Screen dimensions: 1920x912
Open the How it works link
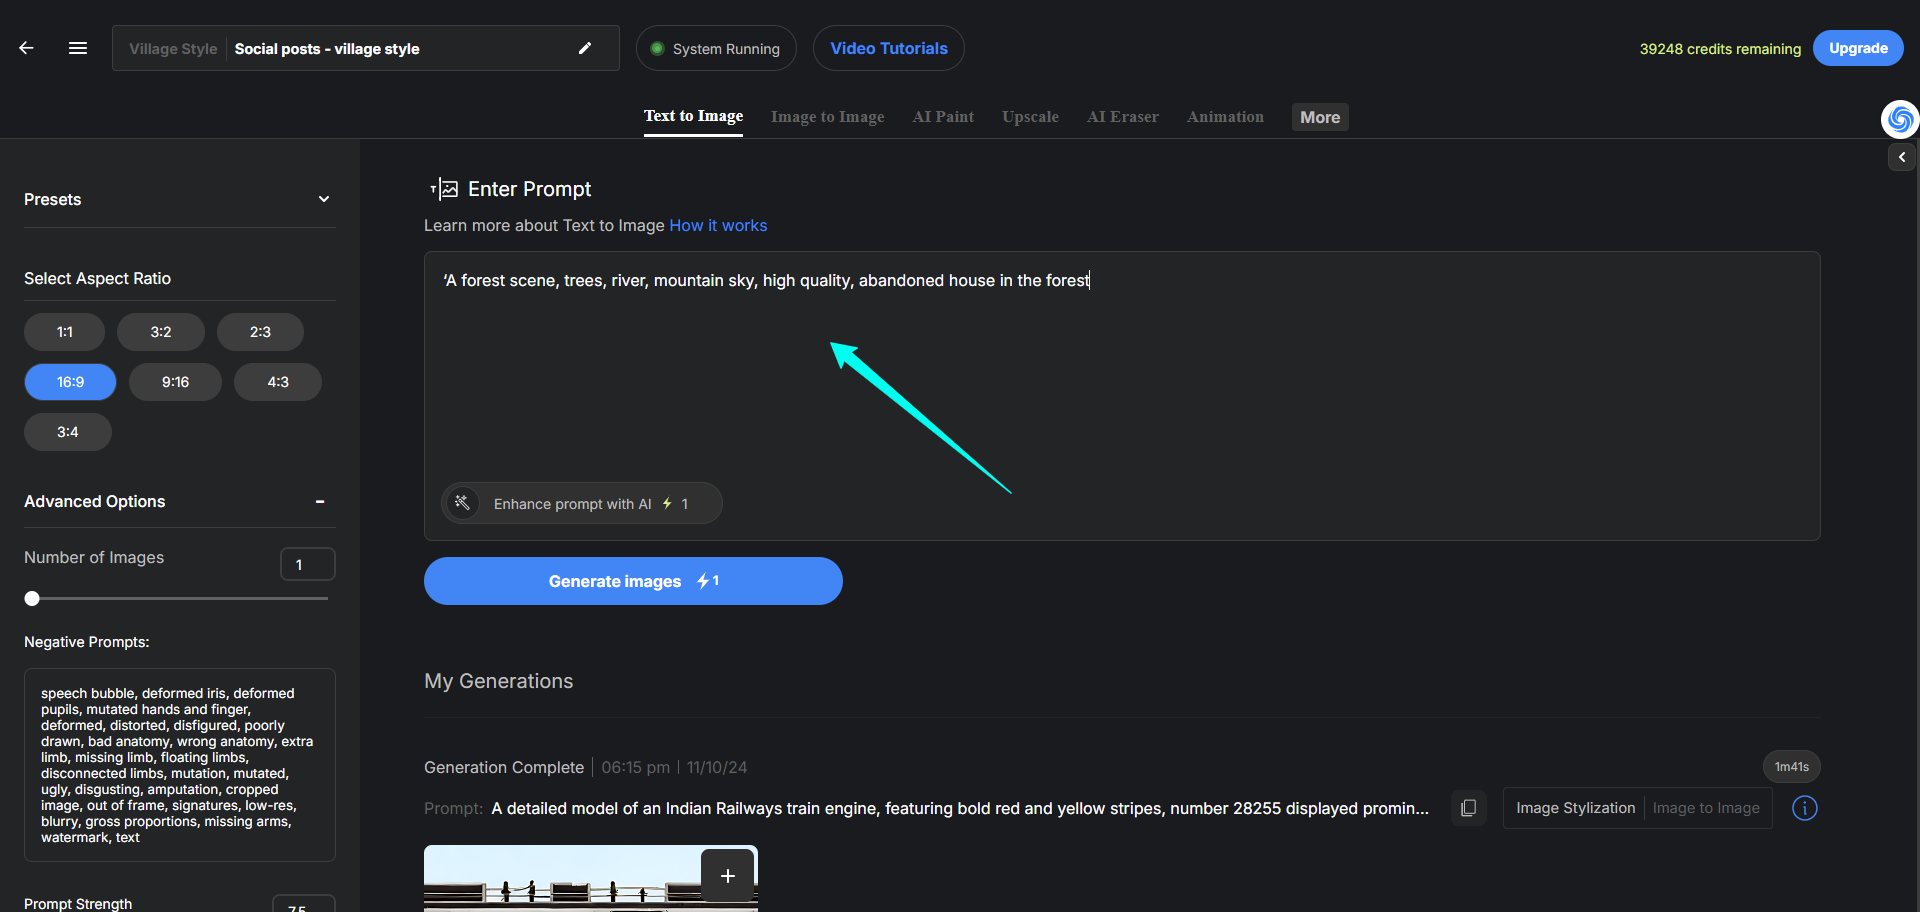(x=718, y=226)
